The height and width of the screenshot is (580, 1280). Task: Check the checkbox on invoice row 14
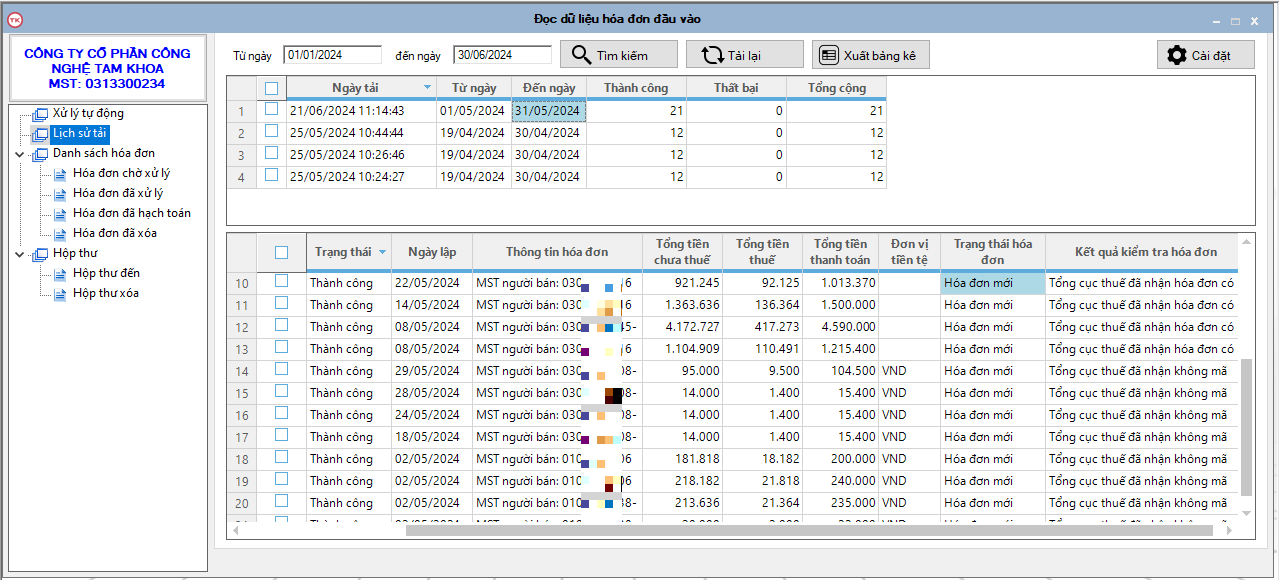(281, 370)
